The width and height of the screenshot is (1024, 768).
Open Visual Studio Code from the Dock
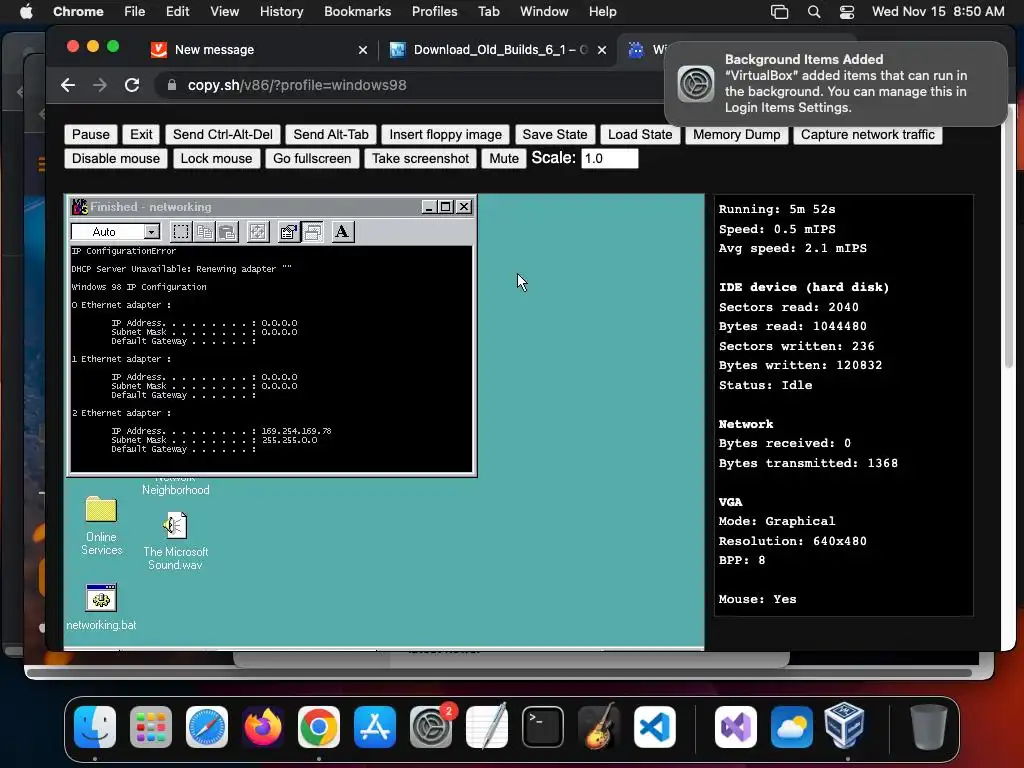pos(655,727)
